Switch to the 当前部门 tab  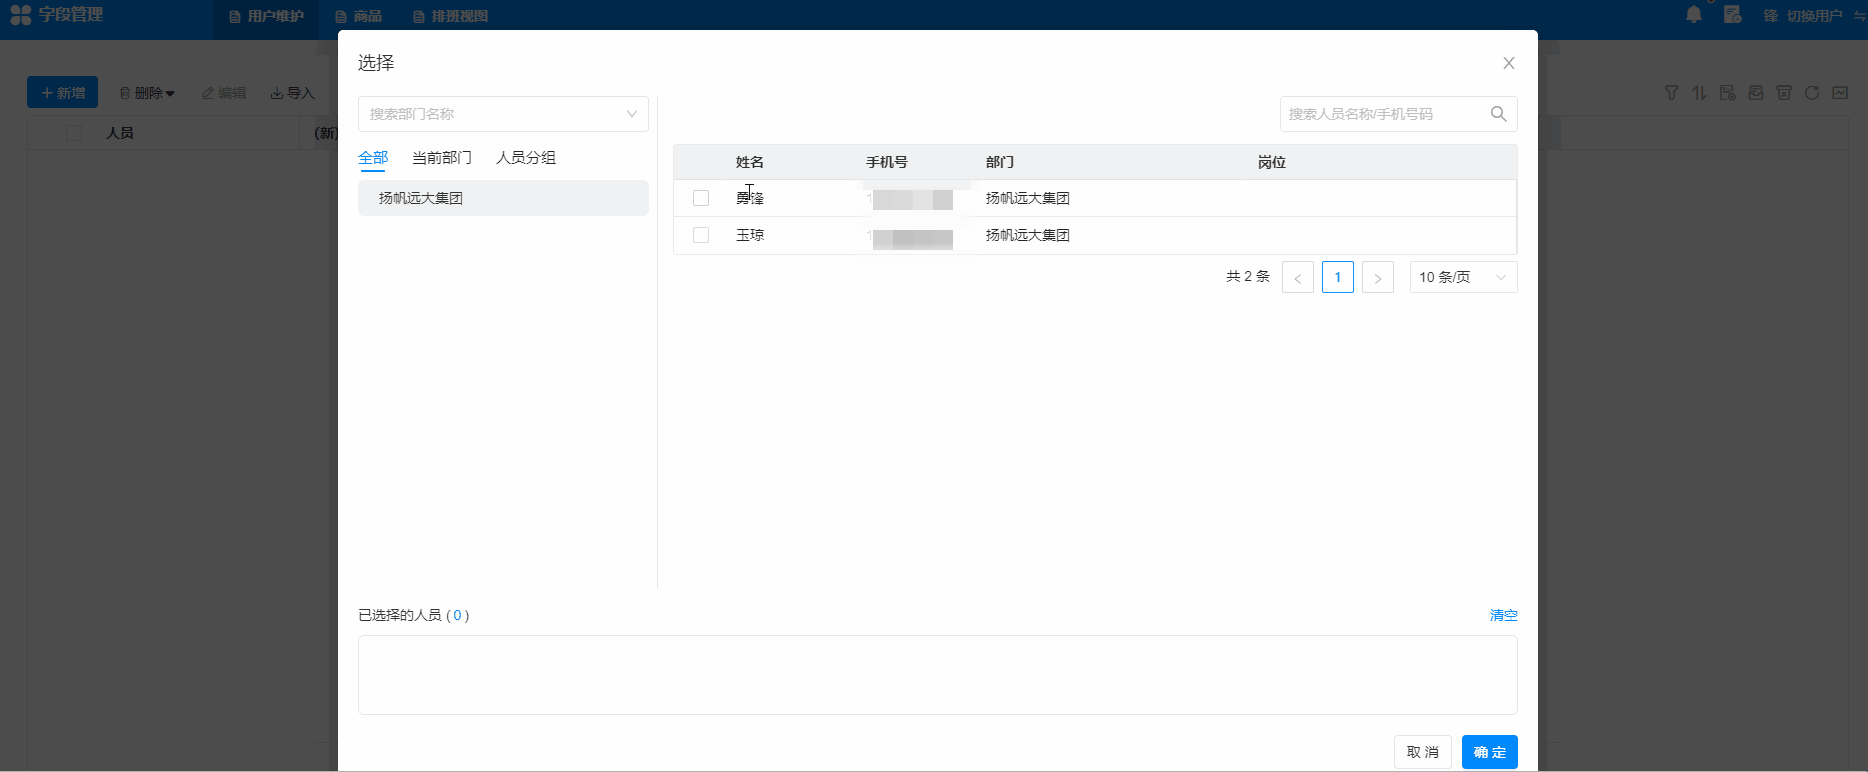[x=442, y=158]
